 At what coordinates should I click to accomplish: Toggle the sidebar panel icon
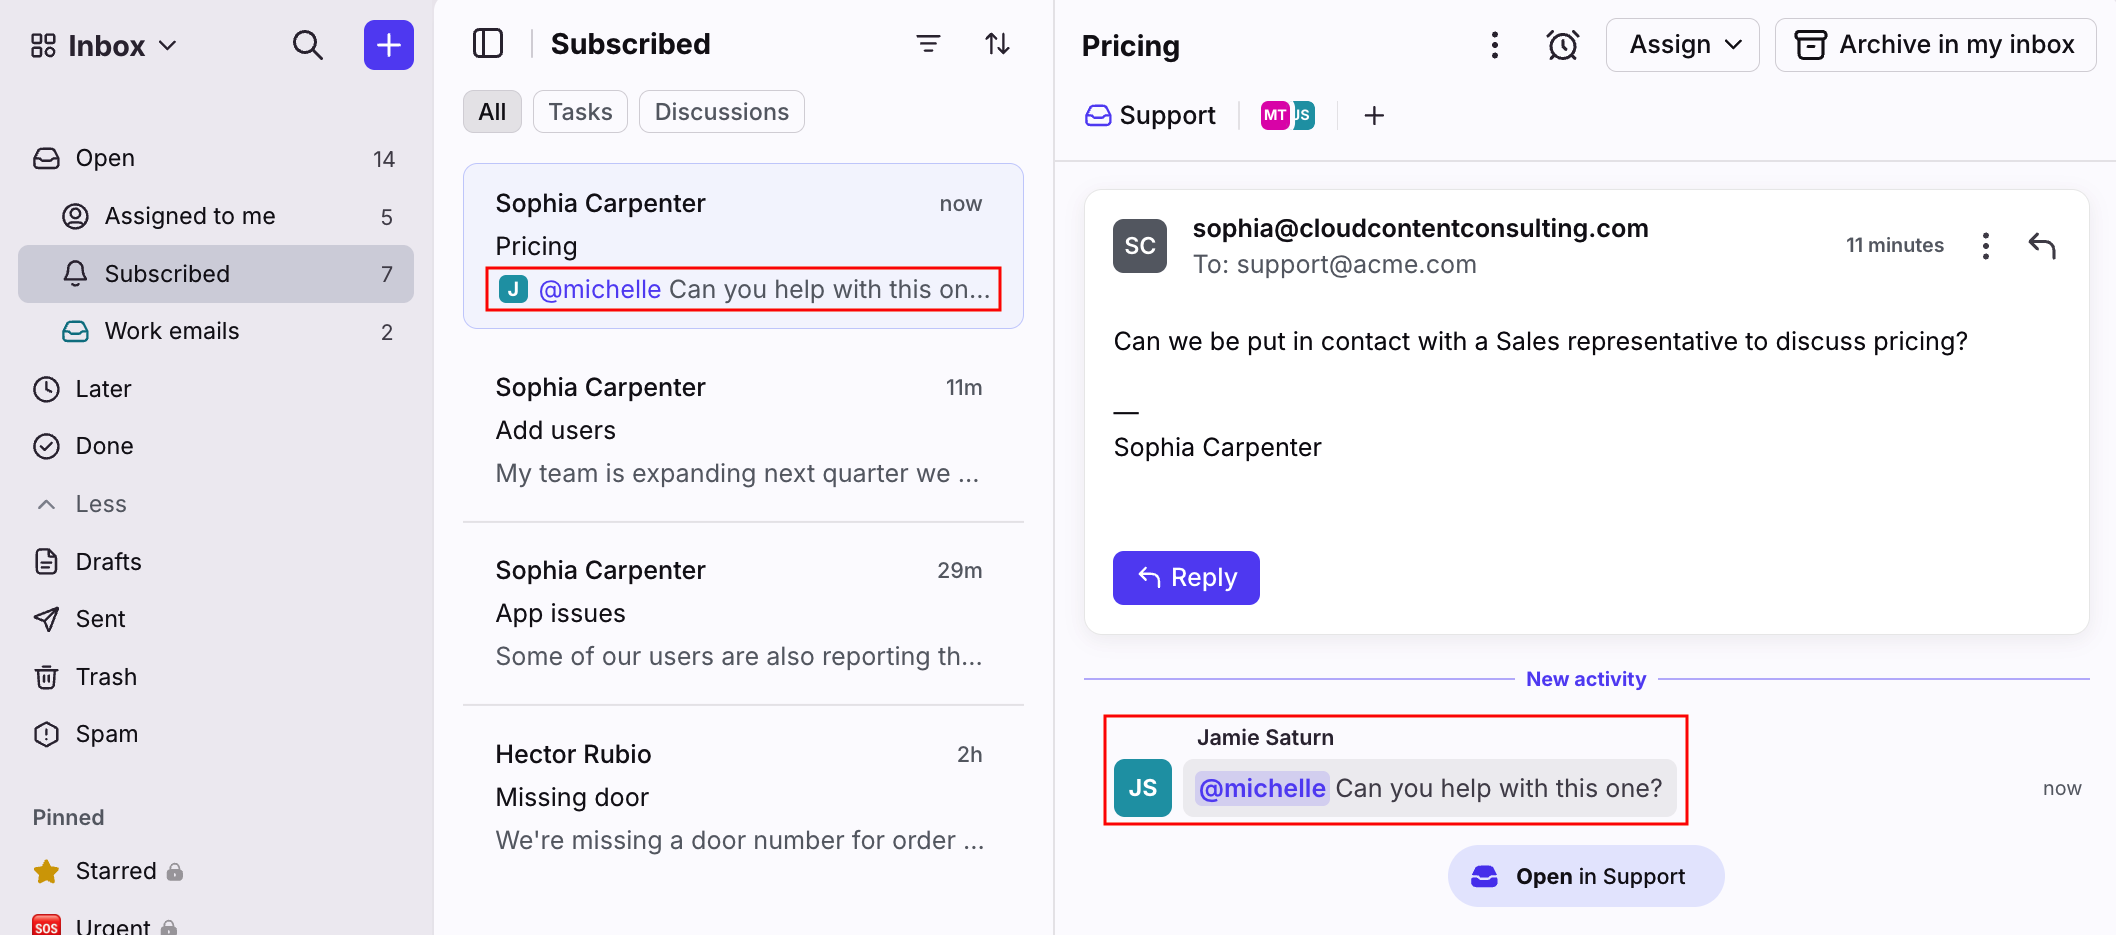point(488,44)
